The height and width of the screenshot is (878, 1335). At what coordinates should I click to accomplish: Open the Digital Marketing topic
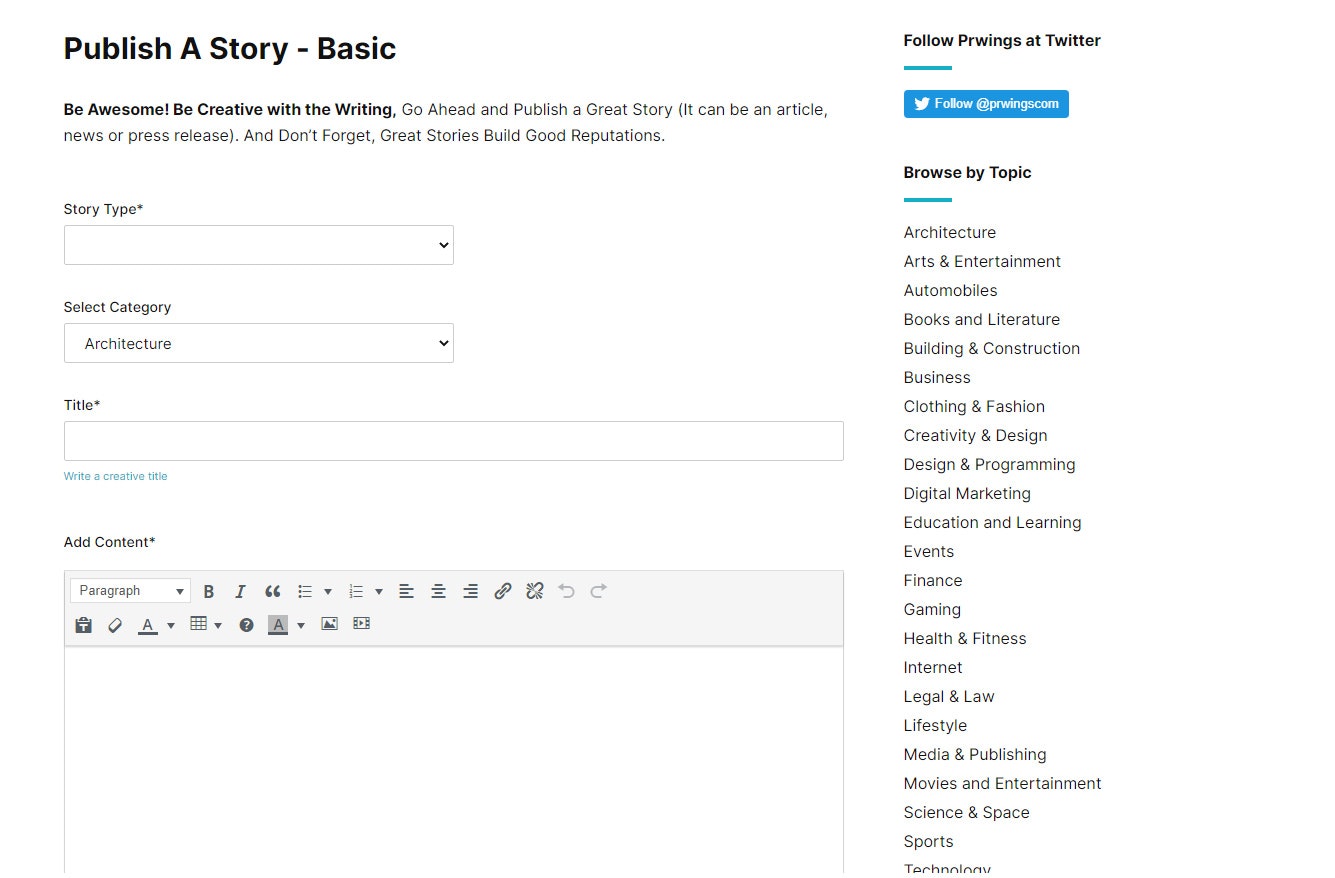point(967,493)
